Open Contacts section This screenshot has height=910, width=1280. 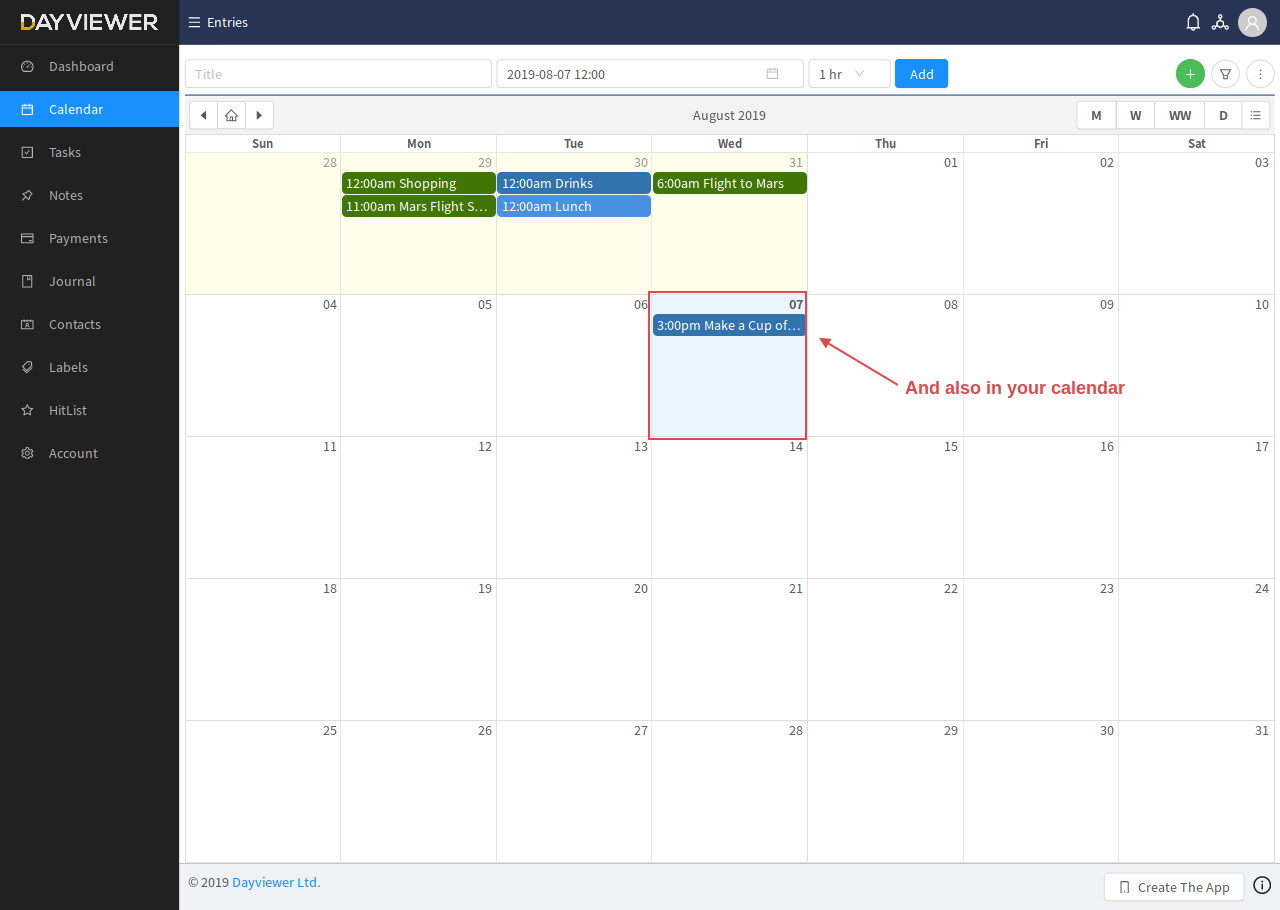(90, 324)
